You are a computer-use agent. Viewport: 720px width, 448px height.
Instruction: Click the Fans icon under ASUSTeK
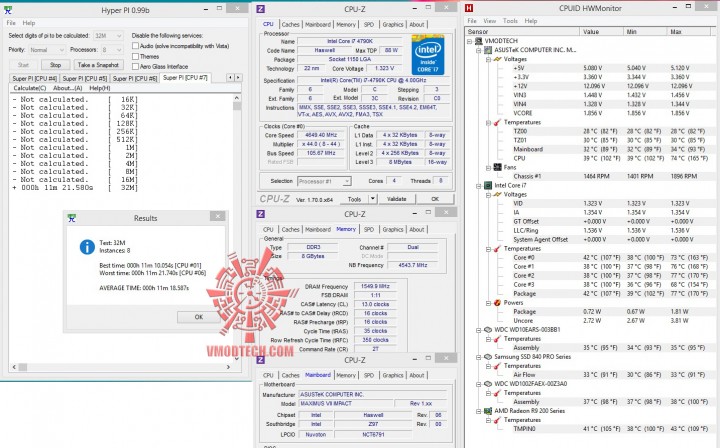coord(497,167)
